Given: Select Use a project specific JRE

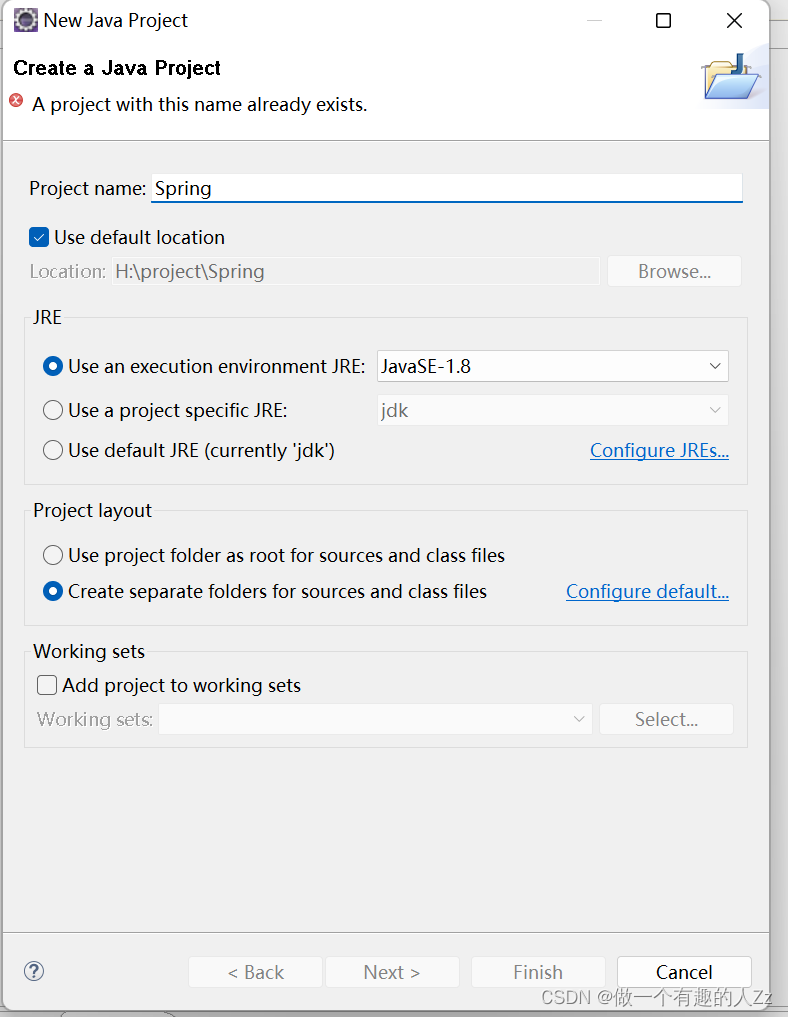Looking at the screenshot, I should (53, 410).
